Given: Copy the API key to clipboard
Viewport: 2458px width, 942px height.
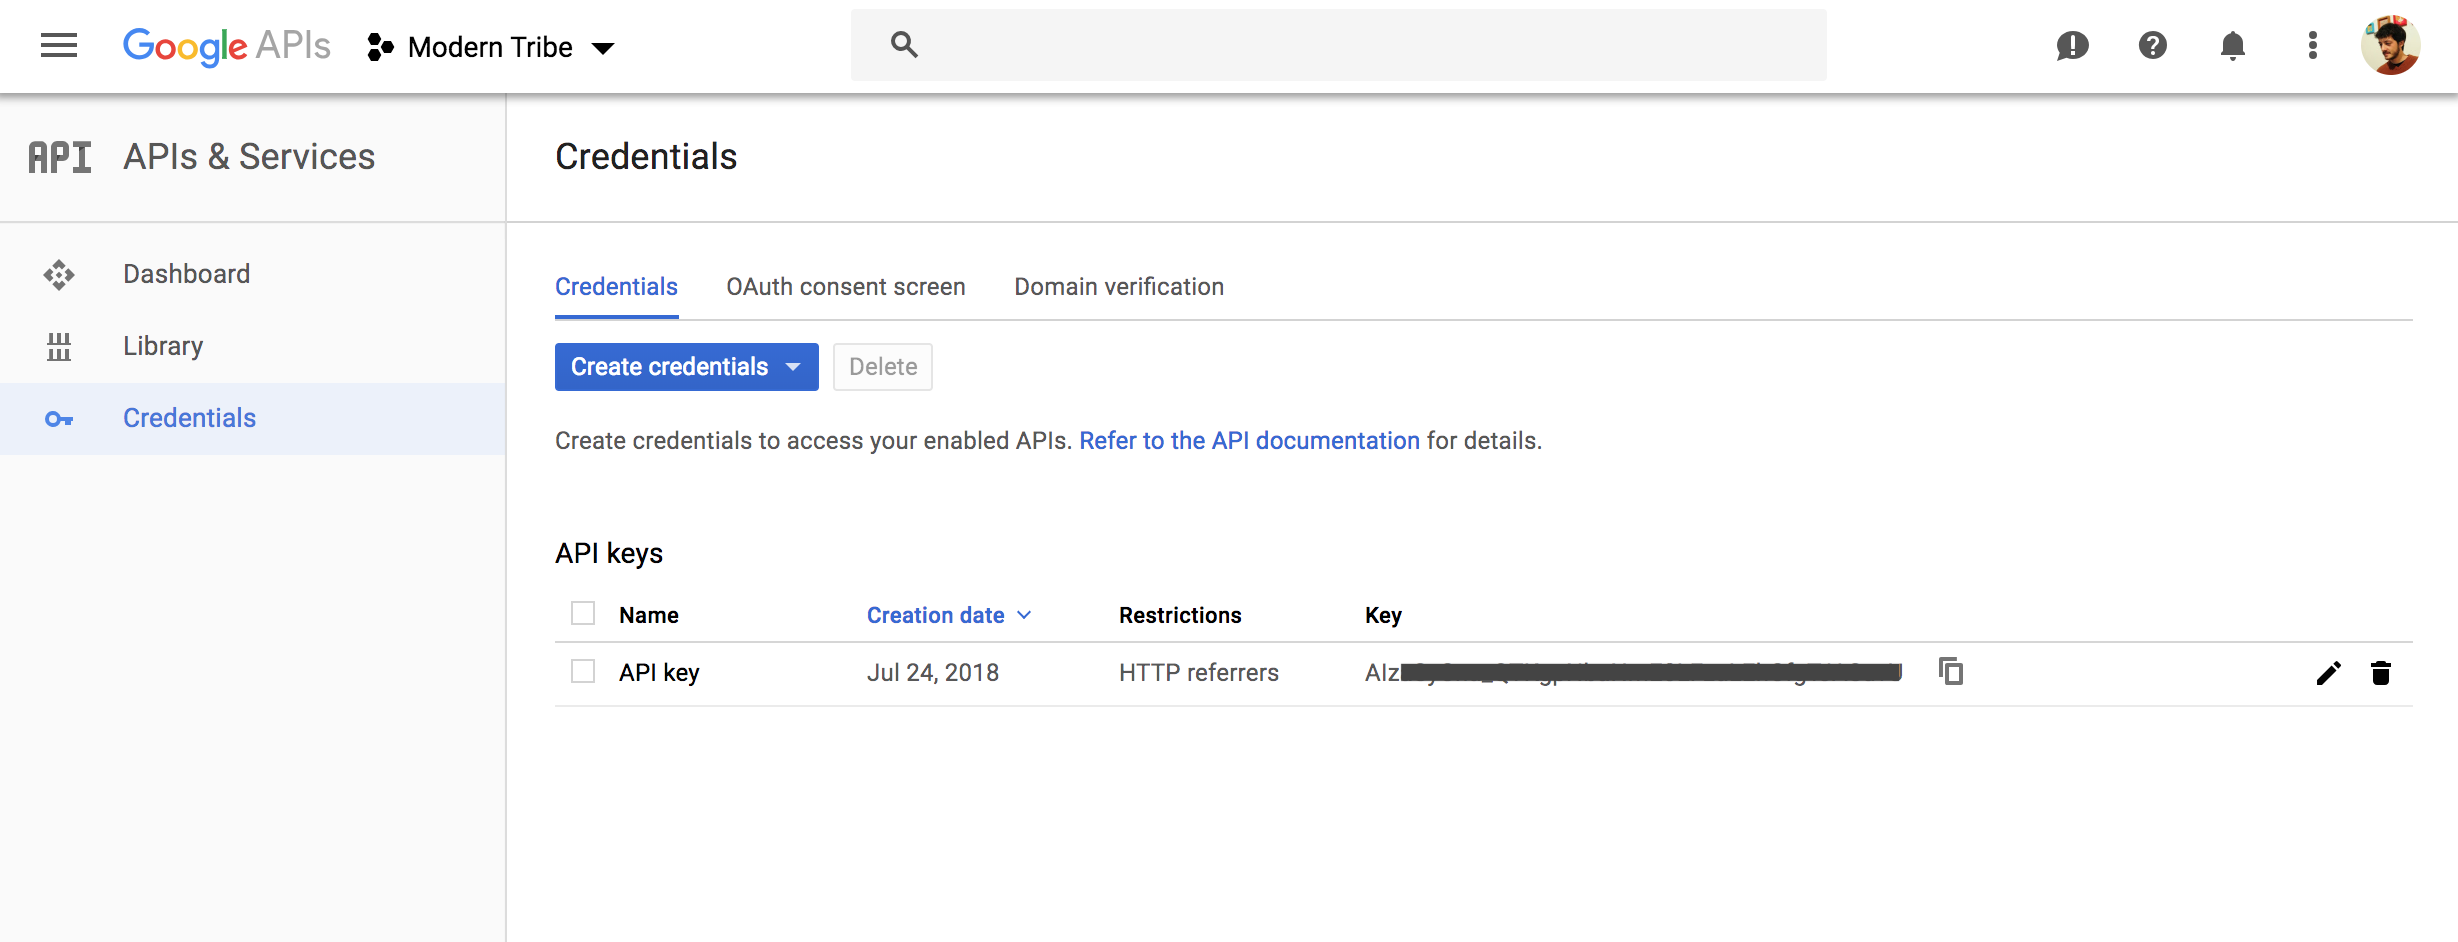Looking at the screenshot, I should [x=1951, y=672].
